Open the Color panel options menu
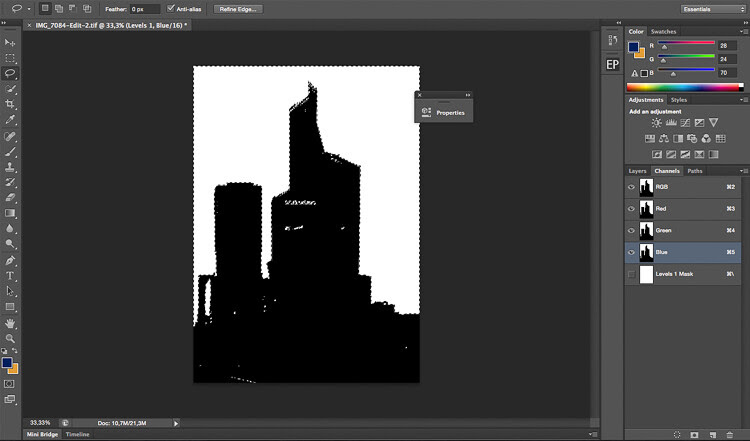This screenshot has width=750, height=441. pyautogui.click(x=743, y=32)
